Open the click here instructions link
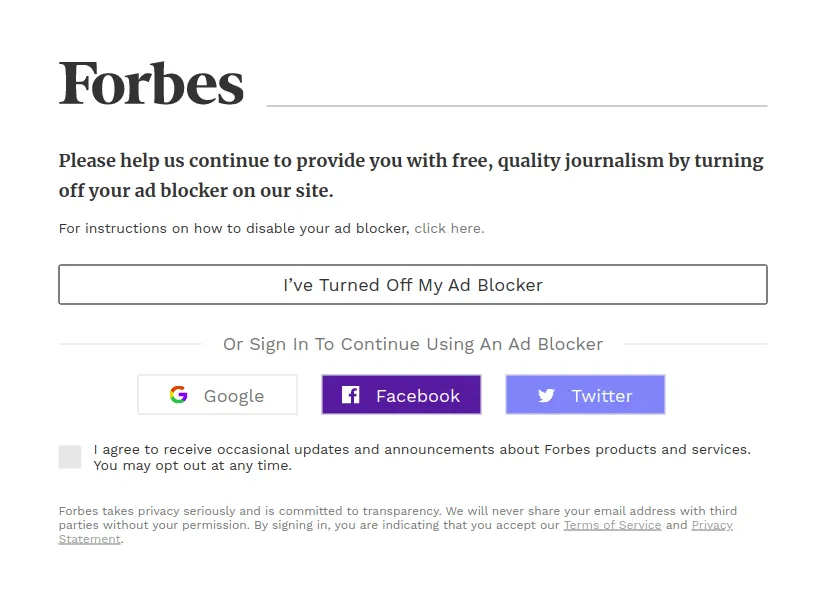 point(449,228)
